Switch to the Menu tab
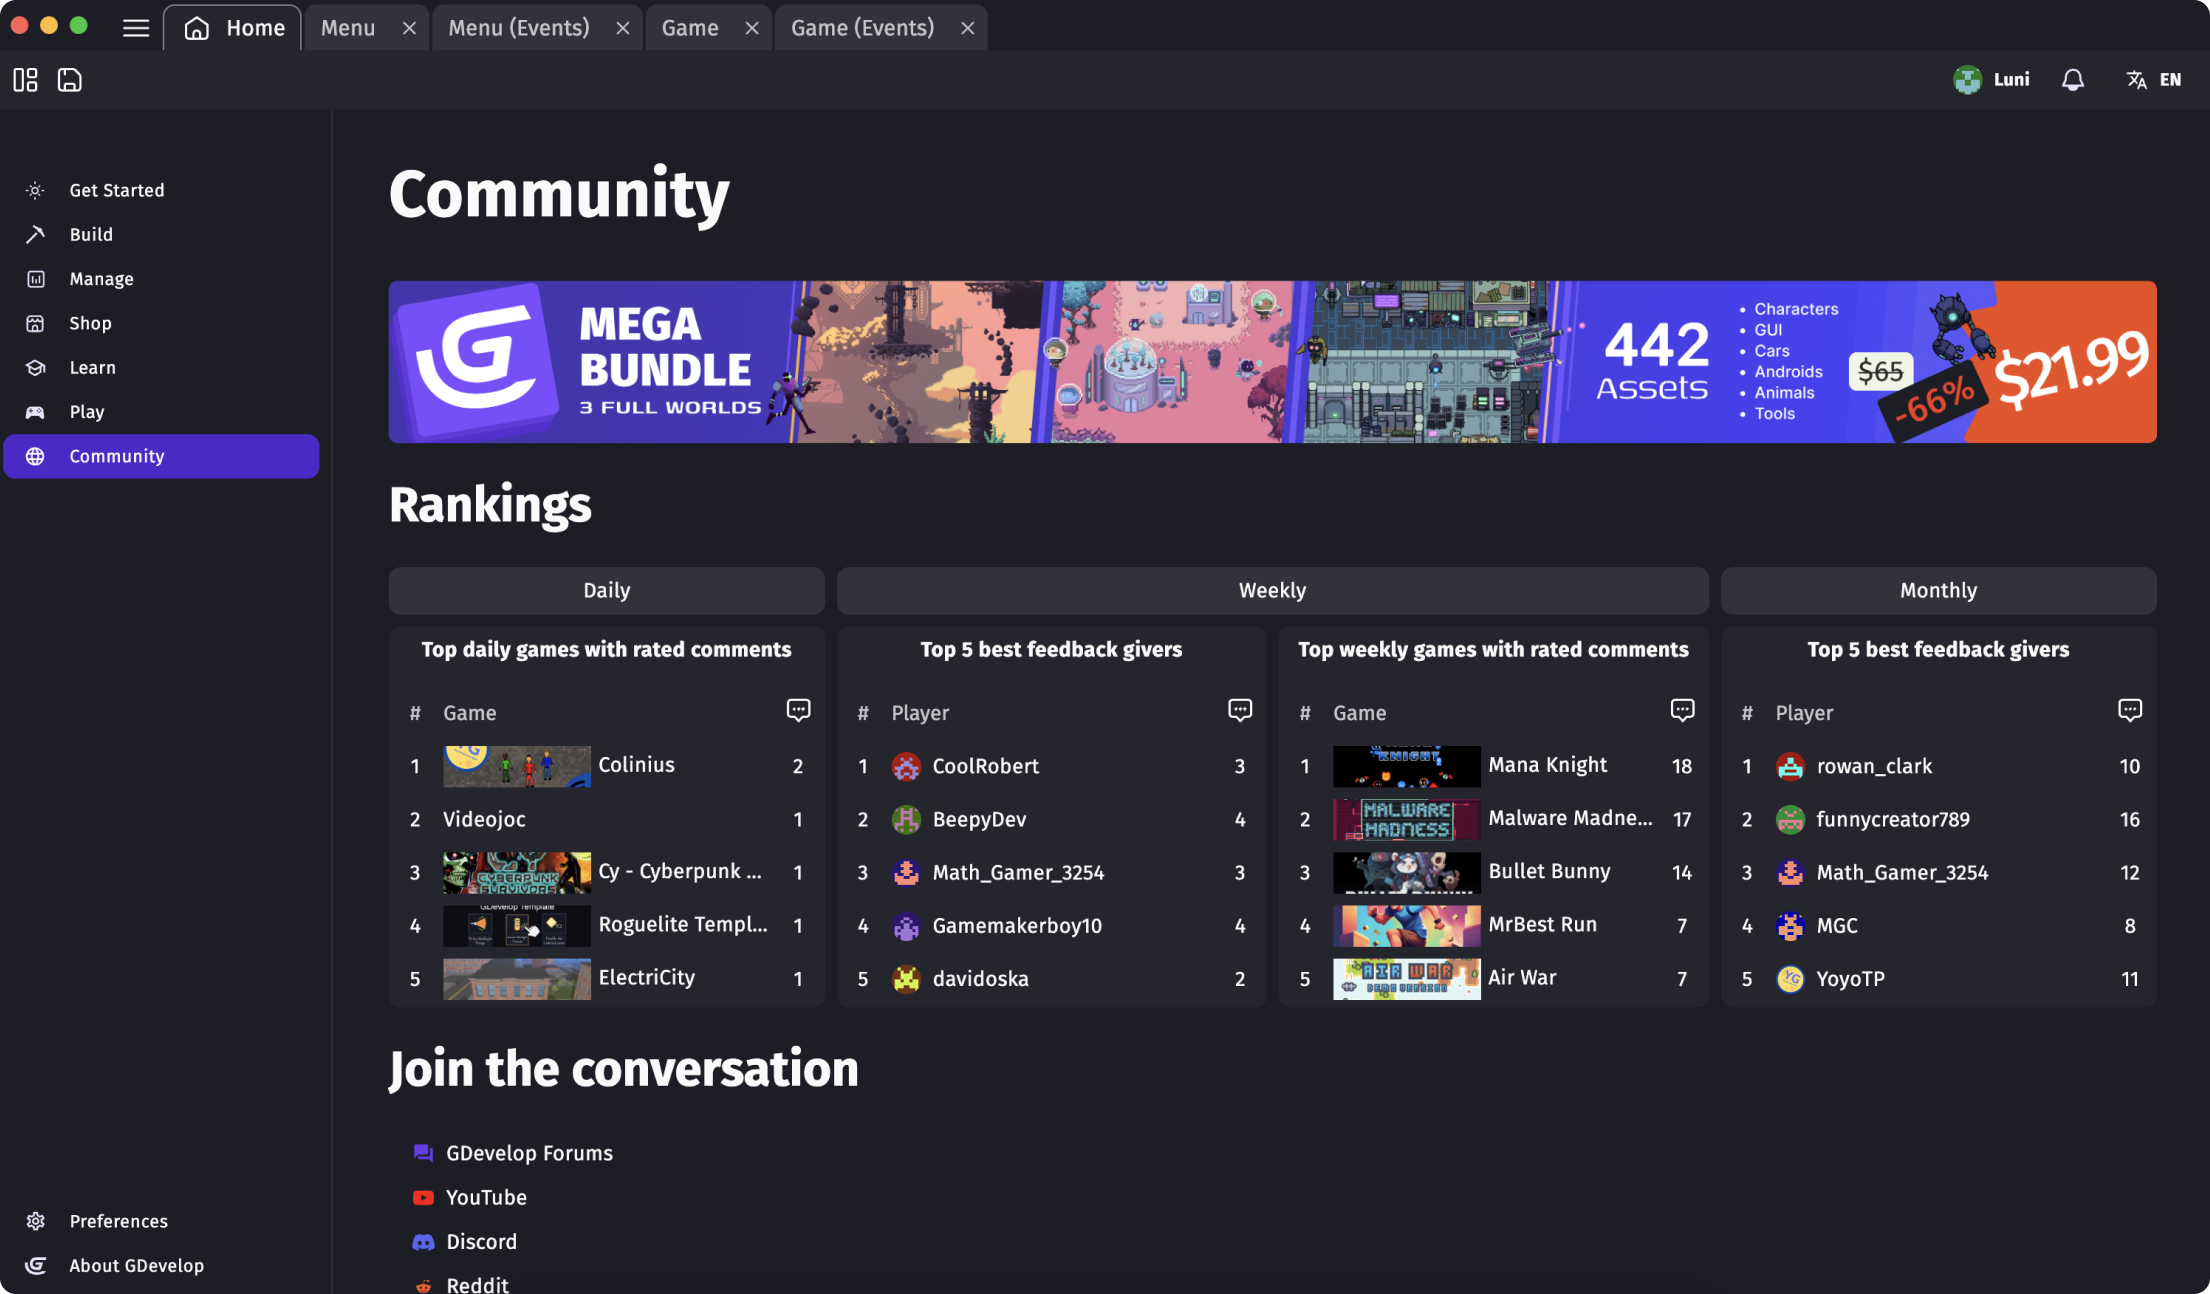2210x1294 pixels. pos(347,27)
